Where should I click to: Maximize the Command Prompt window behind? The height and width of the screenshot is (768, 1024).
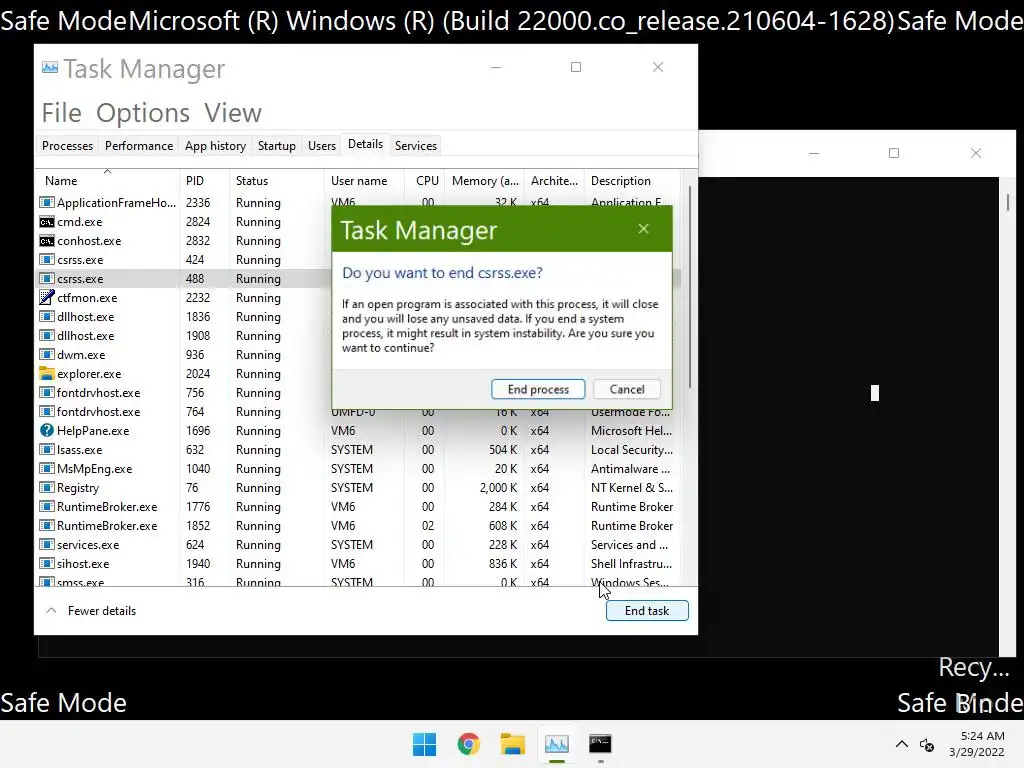click(894, 153)
